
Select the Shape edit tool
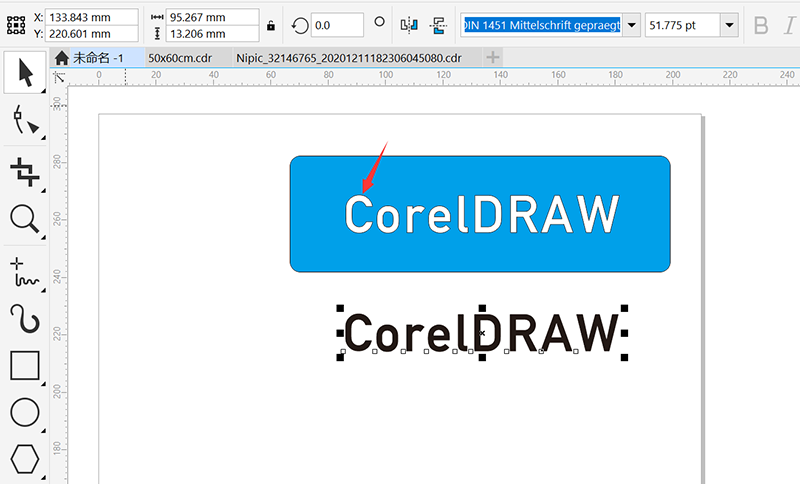(x=25, y=121)
